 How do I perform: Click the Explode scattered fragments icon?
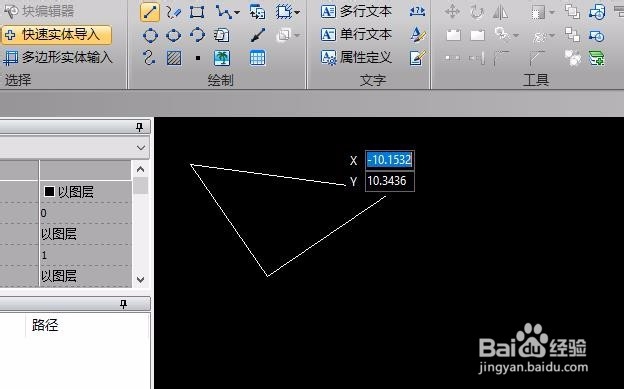point(572,58)
